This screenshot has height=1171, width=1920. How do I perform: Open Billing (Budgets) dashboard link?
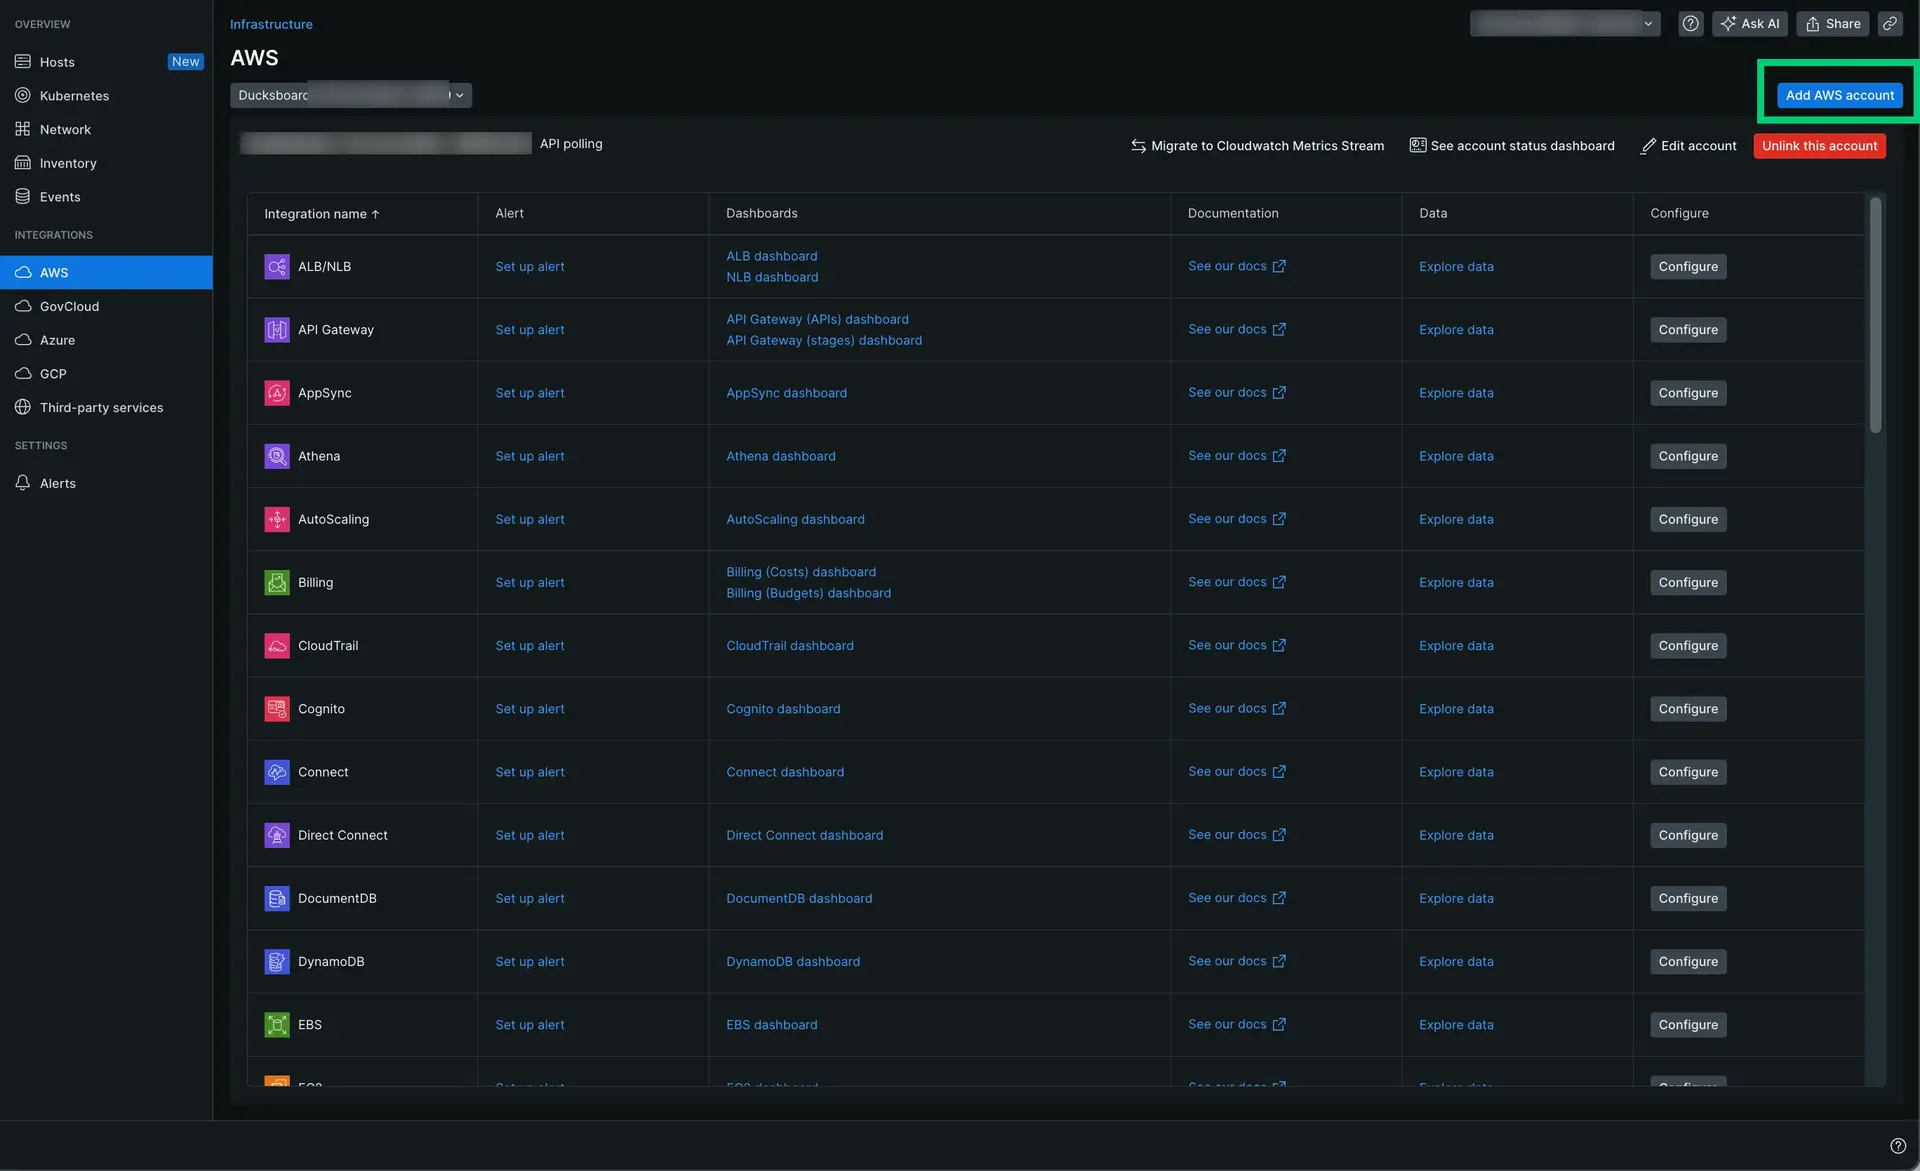coord(808,593)
